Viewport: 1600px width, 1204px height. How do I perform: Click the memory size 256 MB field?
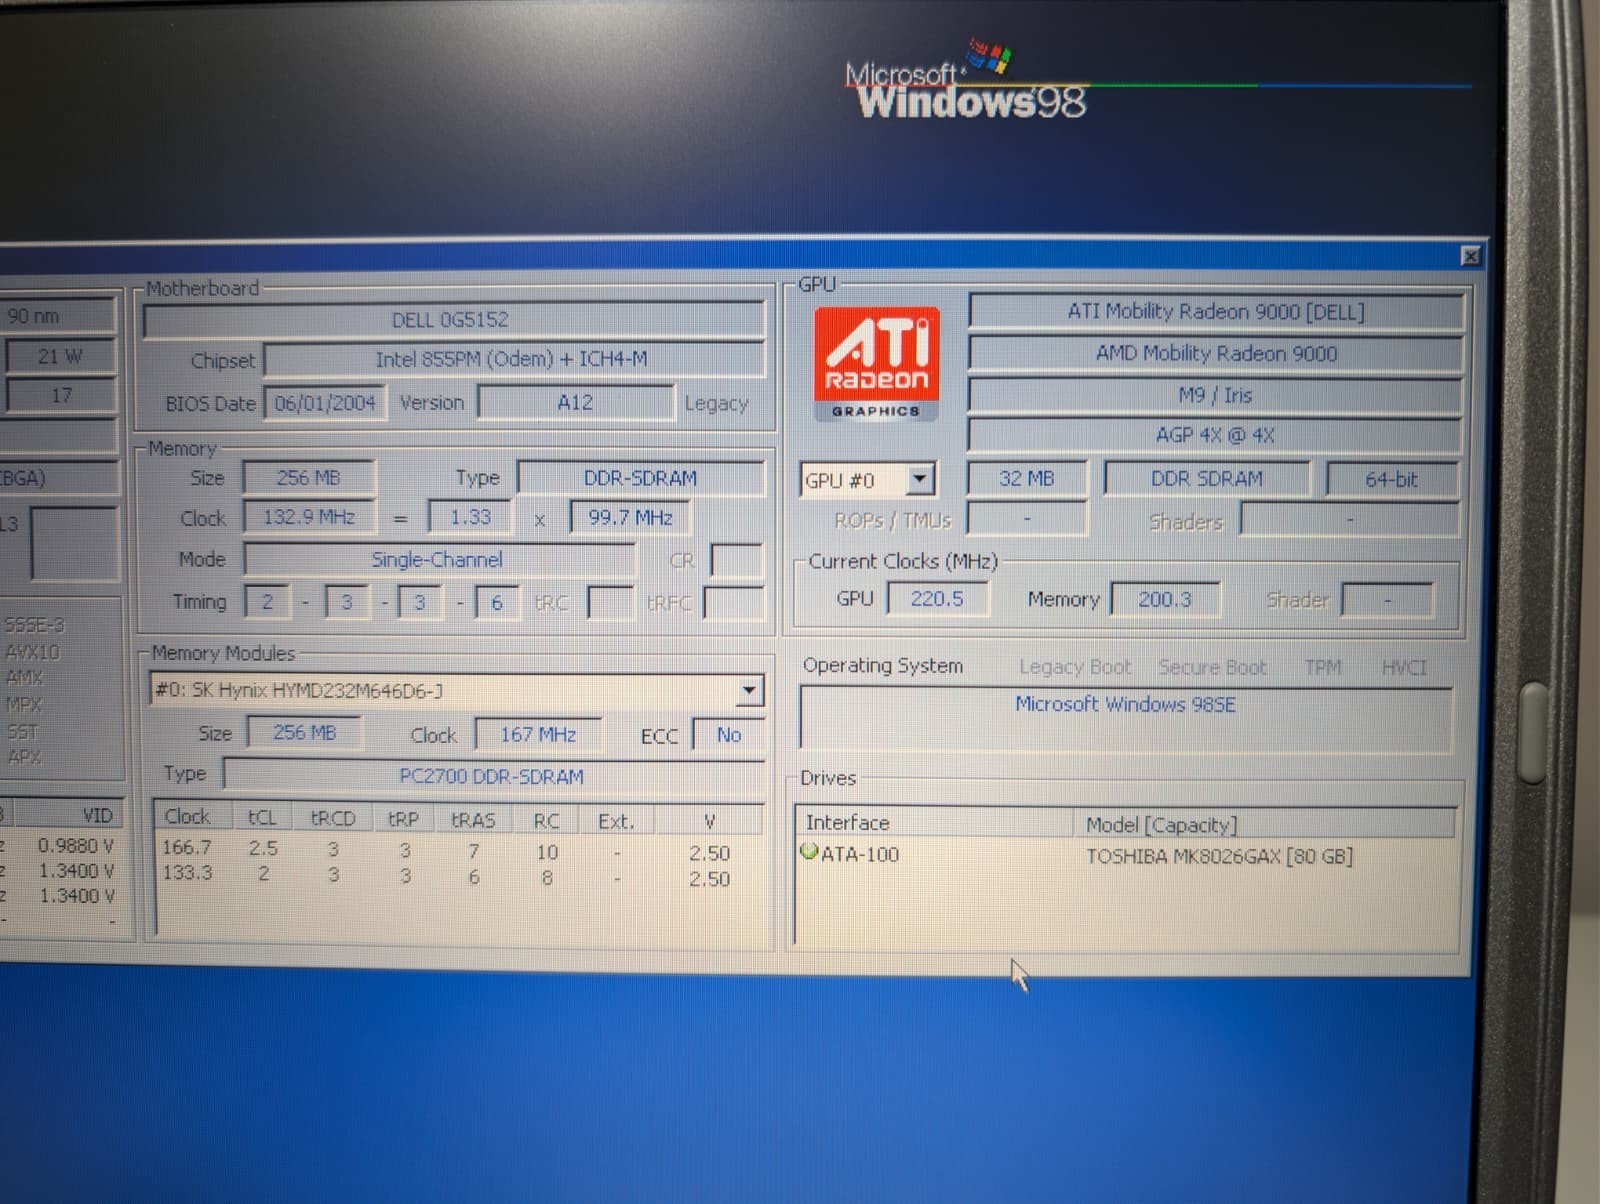[309, 478]
